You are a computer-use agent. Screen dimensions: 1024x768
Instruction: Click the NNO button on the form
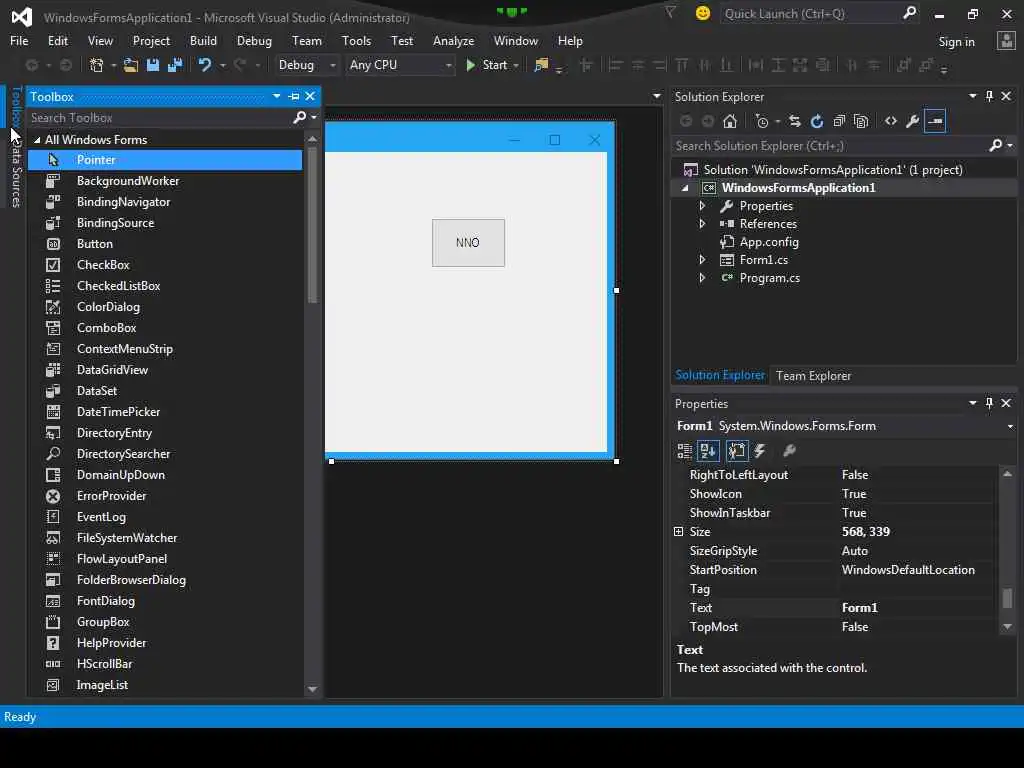click(468, 242)
